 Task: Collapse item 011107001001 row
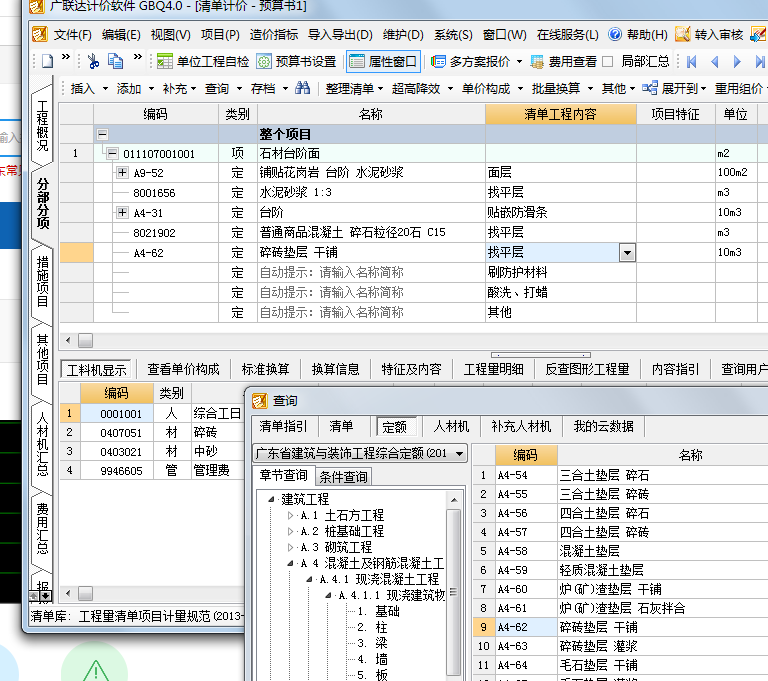coord(112,153)
